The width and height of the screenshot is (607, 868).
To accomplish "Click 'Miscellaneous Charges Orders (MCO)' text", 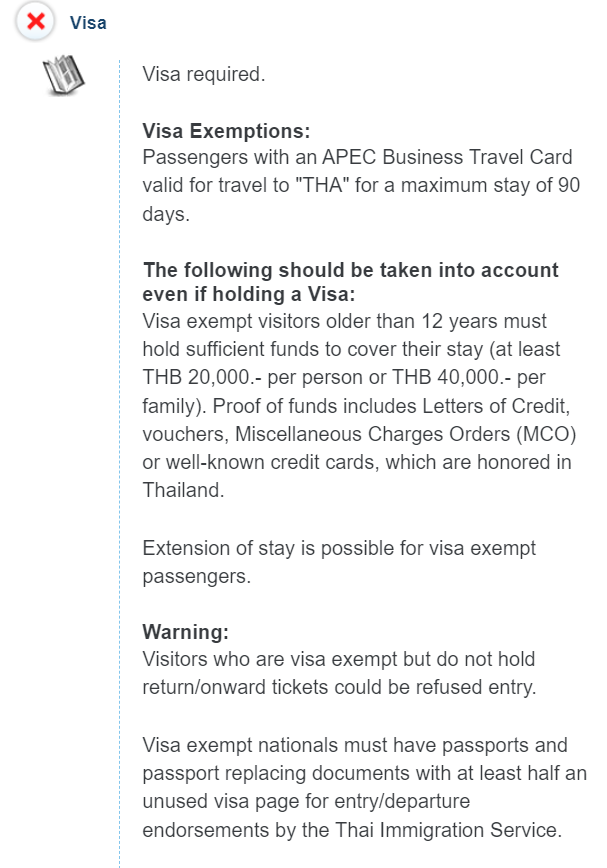I will coord(406,434).
